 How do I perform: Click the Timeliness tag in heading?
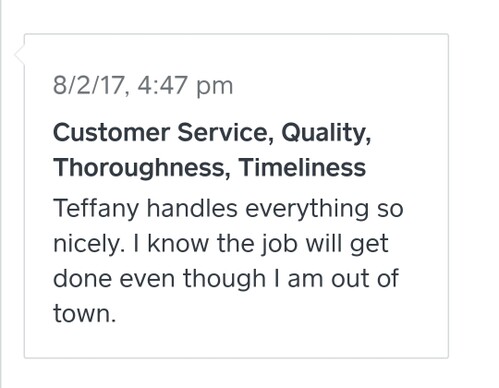click(302, 167)
